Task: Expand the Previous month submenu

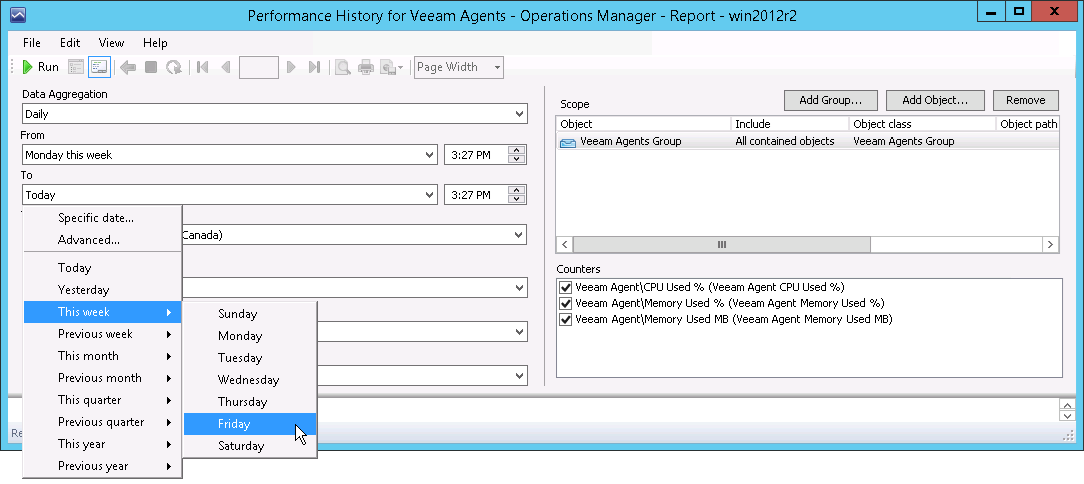Action: tap(102, 378)
